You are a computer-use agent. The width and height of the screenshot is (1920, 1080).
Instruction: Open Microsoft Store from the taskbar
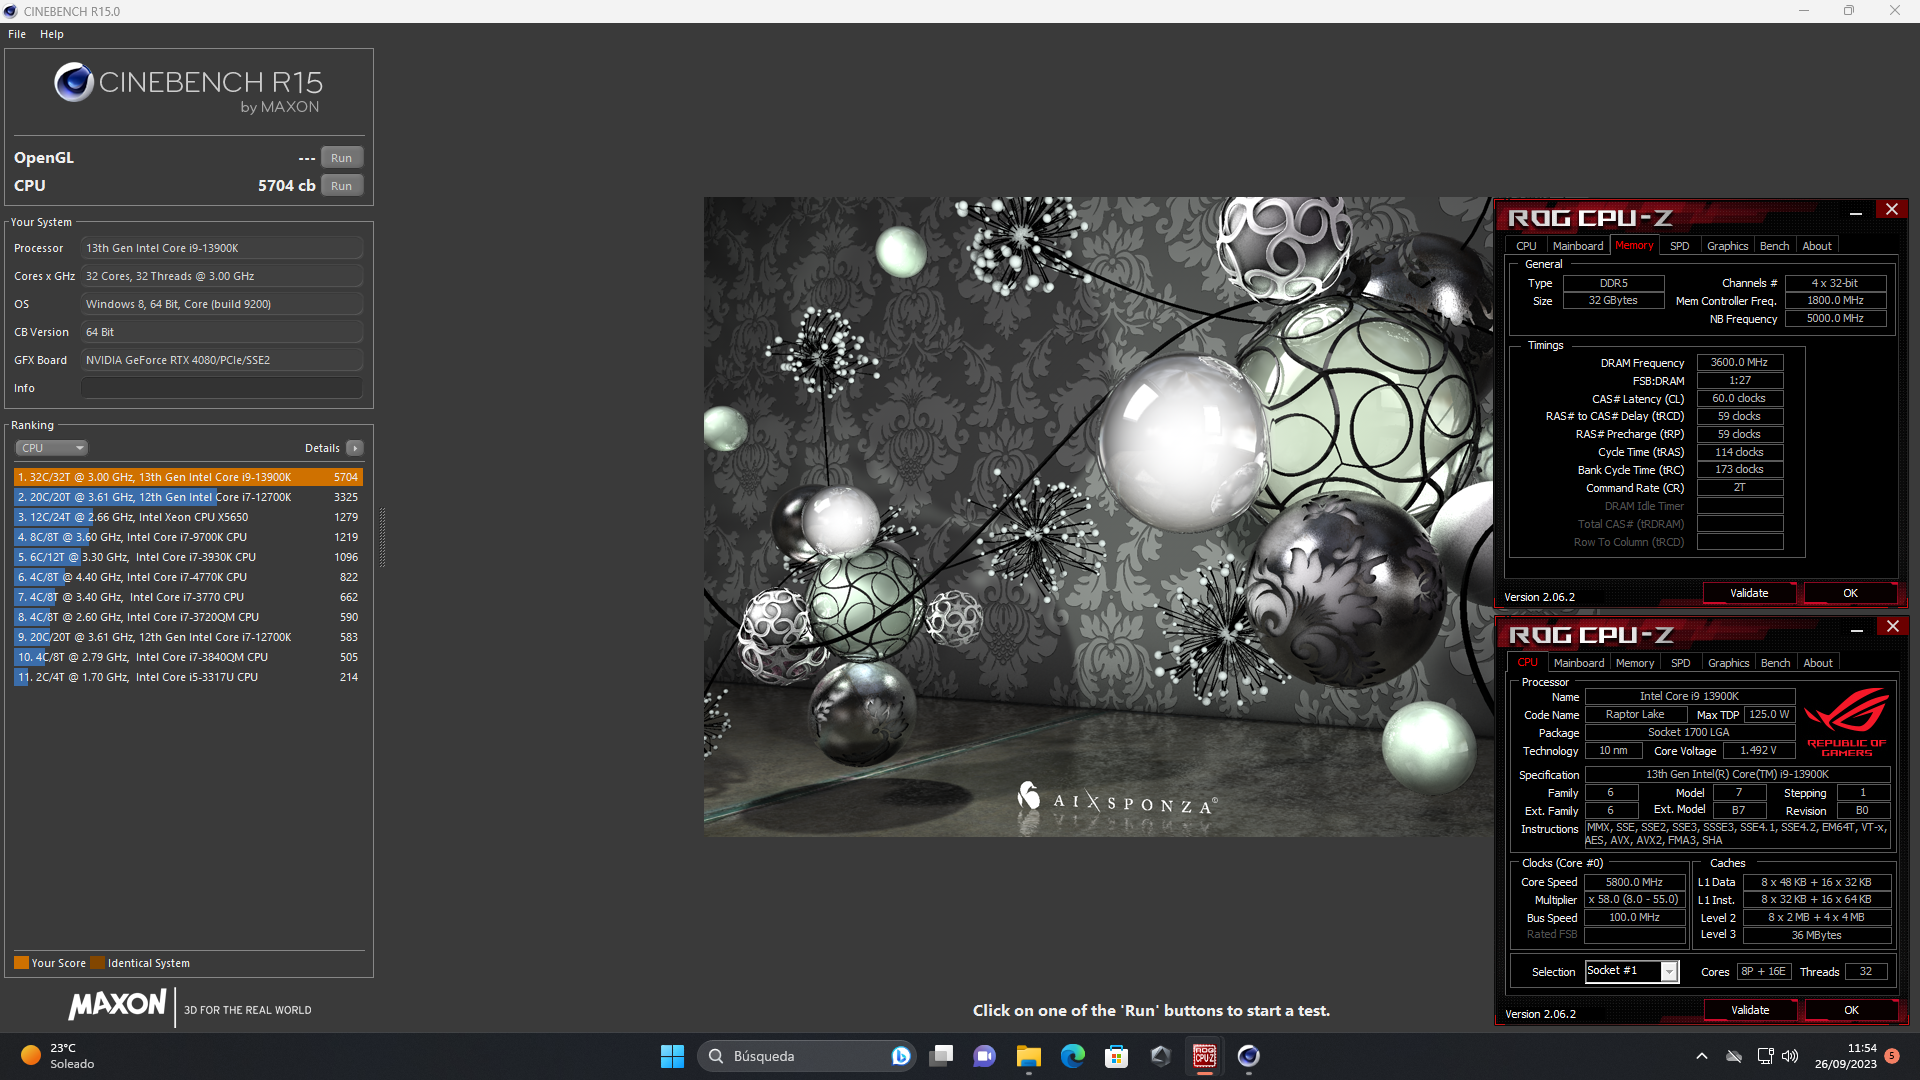tap(1117, 1056)
